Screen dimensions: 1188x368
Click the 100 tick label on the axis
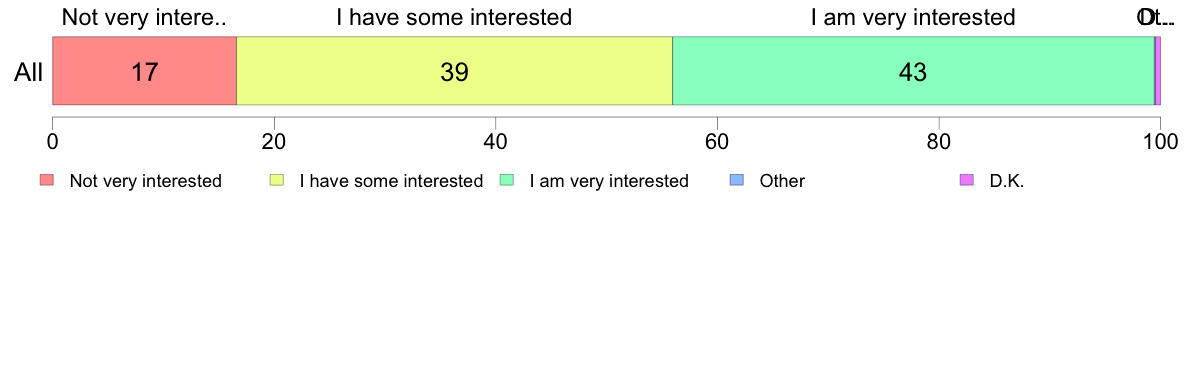[x=1159, y=140]
